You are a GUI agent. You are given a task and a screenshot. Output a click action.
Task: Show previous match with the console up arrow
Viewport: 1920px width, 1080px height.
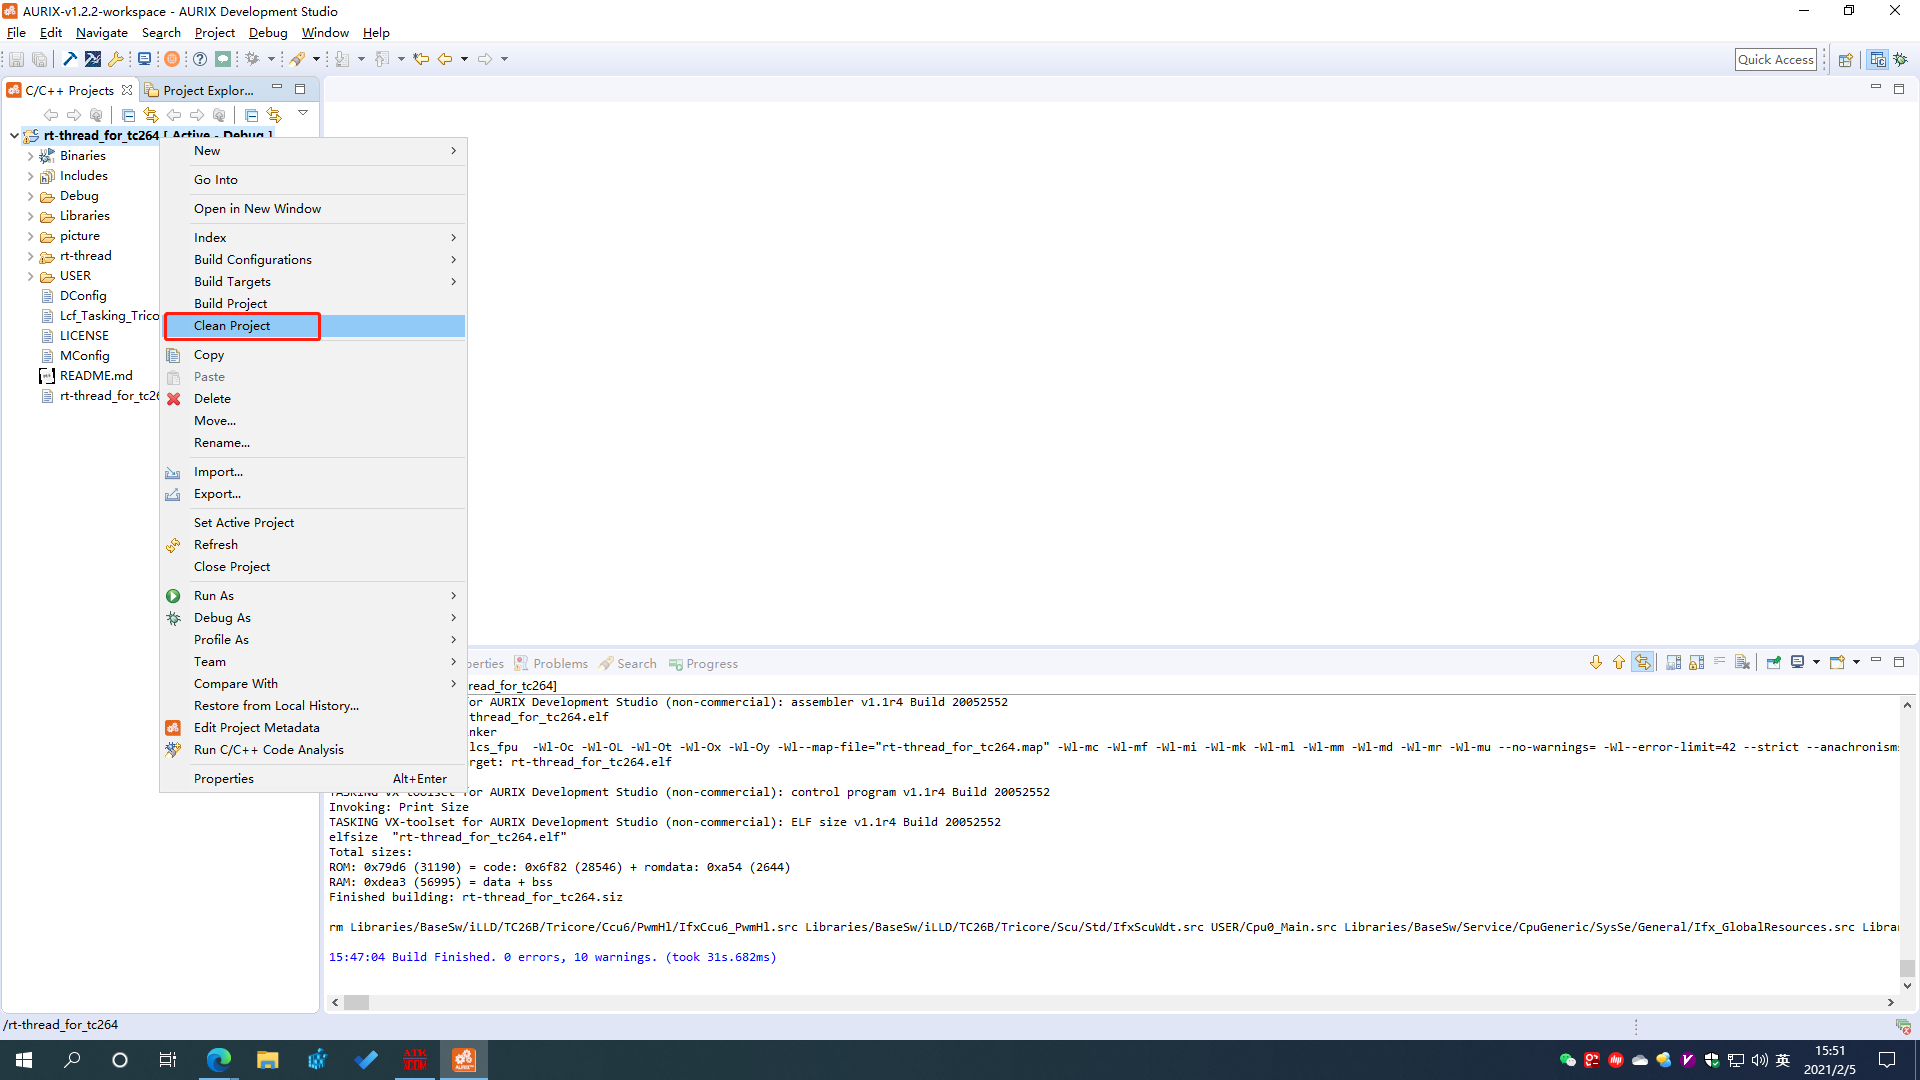1619,662
